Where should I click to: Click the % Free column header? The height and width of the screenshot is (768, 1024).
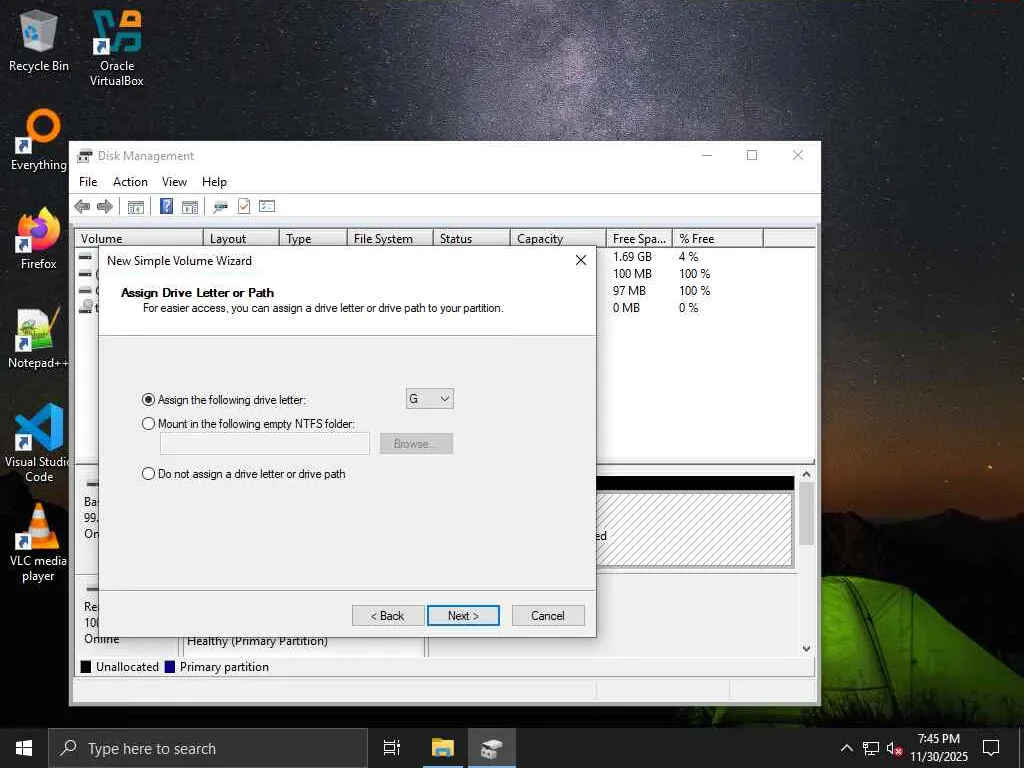pos(718,239)
